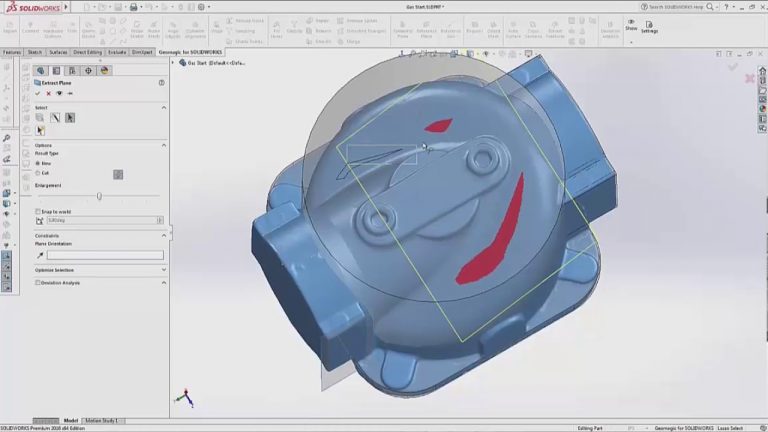
Task: Open the Settings icon in ribbon
Action: coord(649,27)
